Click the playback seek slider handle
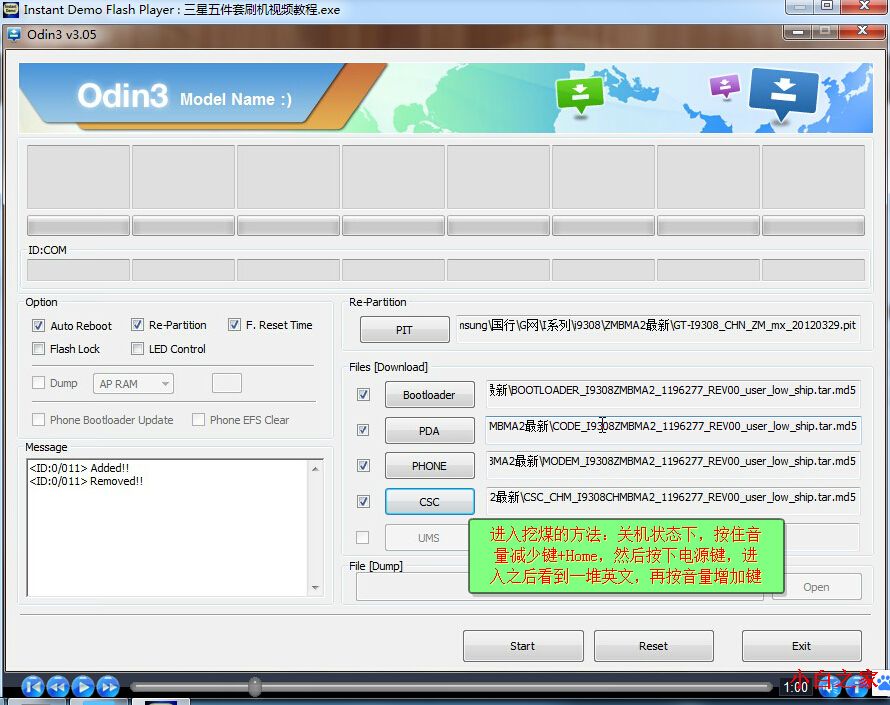The image size is (890, 705). [255, 687]
